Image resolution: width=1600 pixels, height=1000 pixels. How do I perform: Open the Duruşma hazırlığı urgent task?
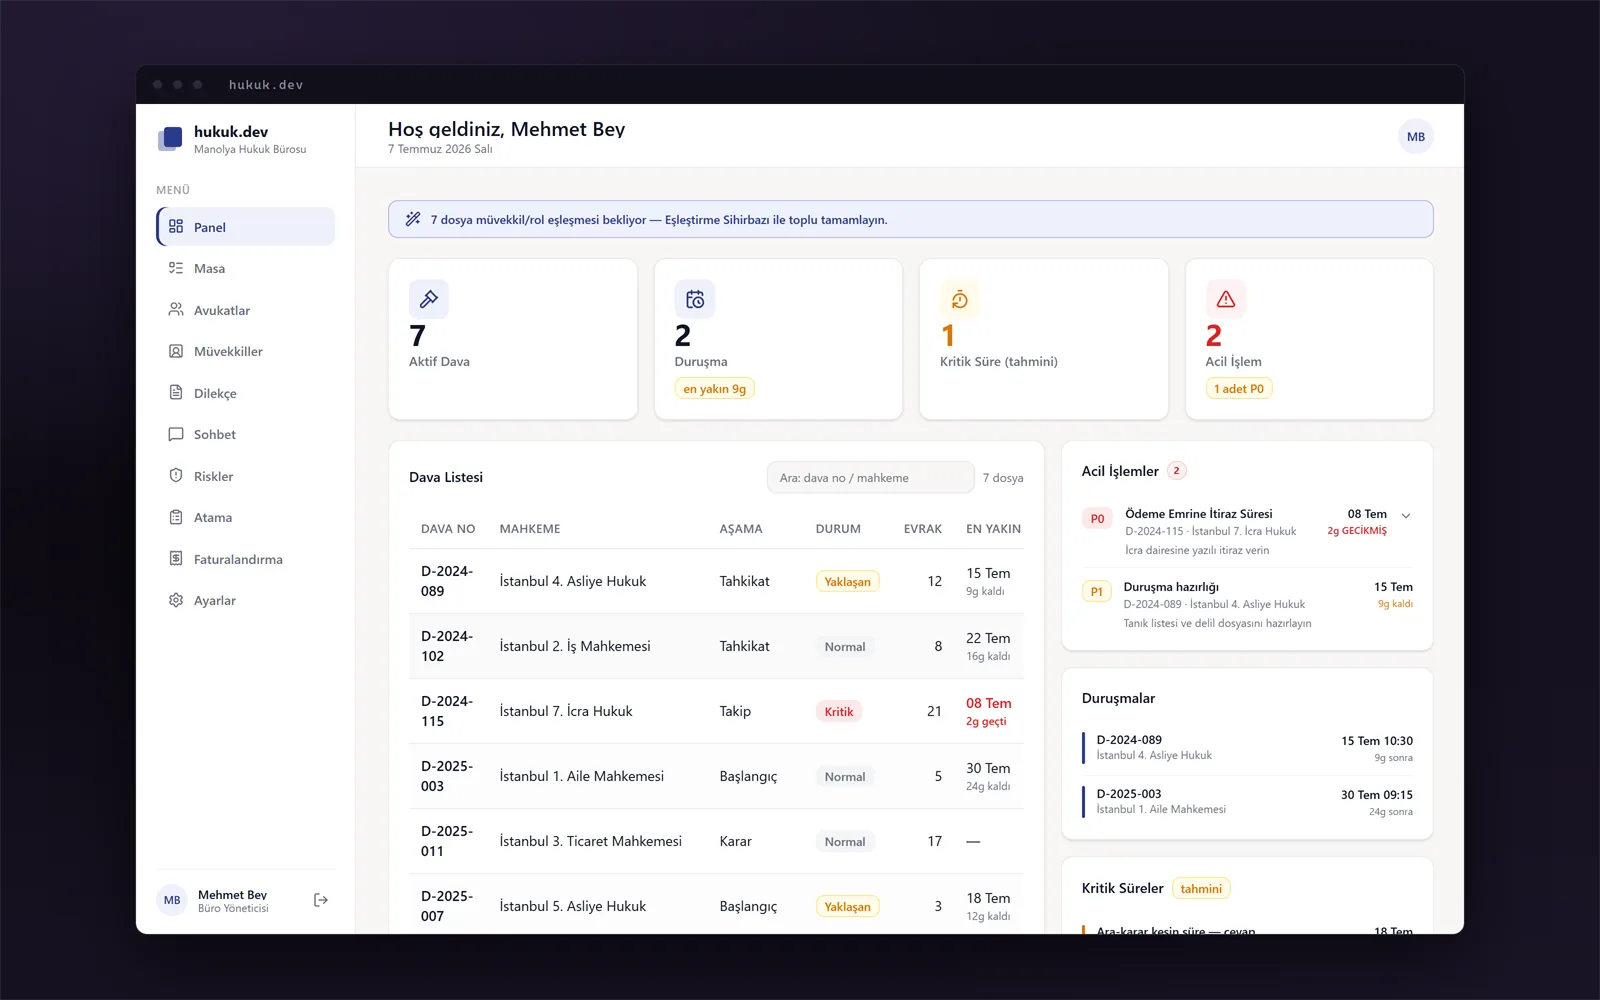1247,604
